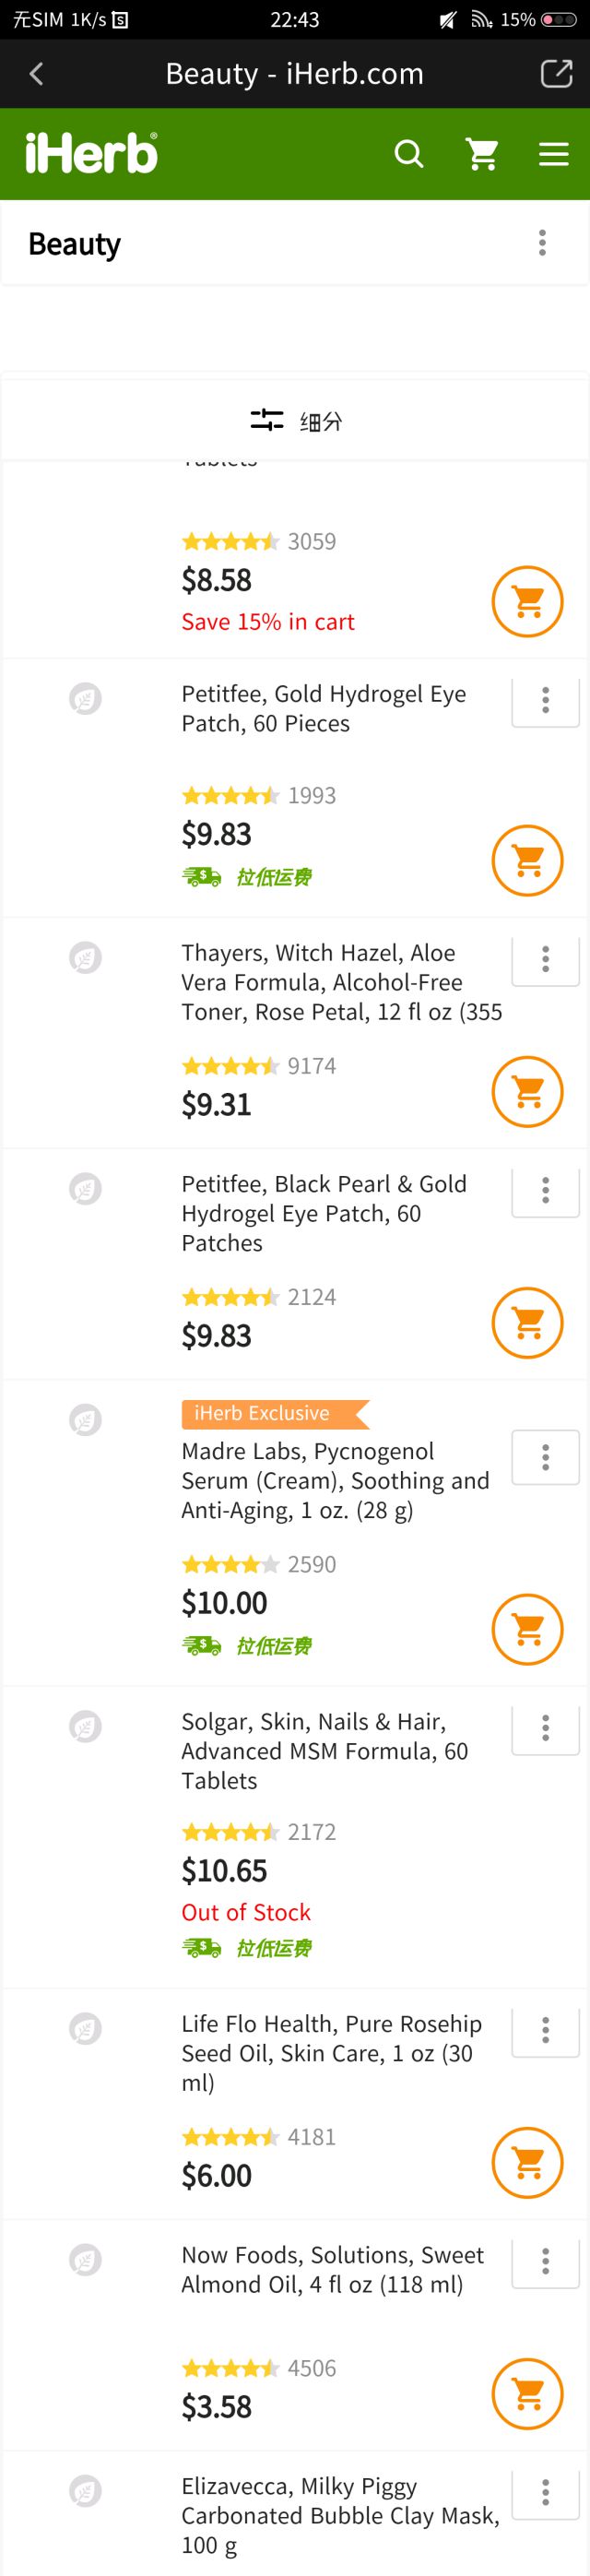Go back using the header back arrow
This screenshot has height=2576, width=590.
37,73
